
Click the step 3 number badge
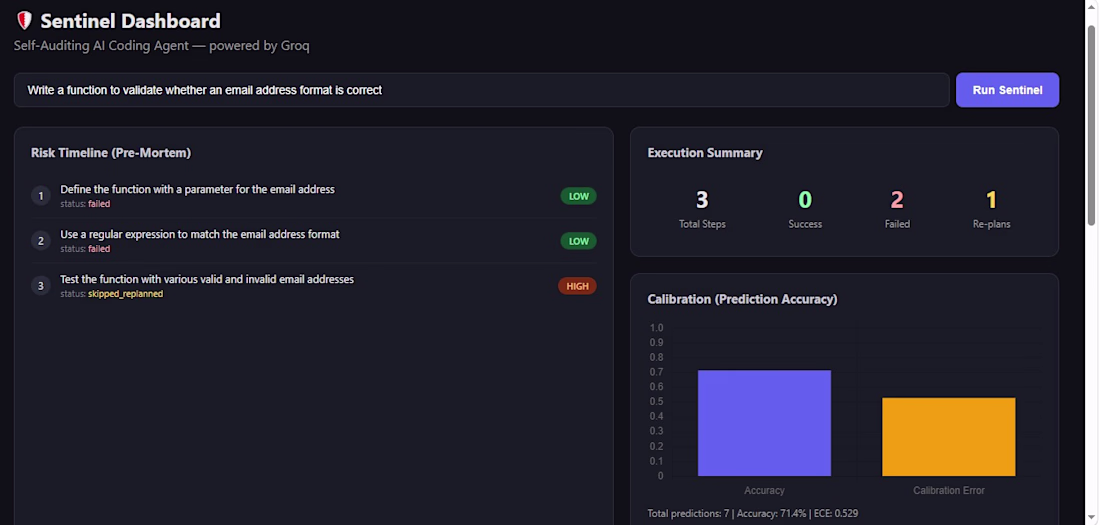tap(41, 286)
